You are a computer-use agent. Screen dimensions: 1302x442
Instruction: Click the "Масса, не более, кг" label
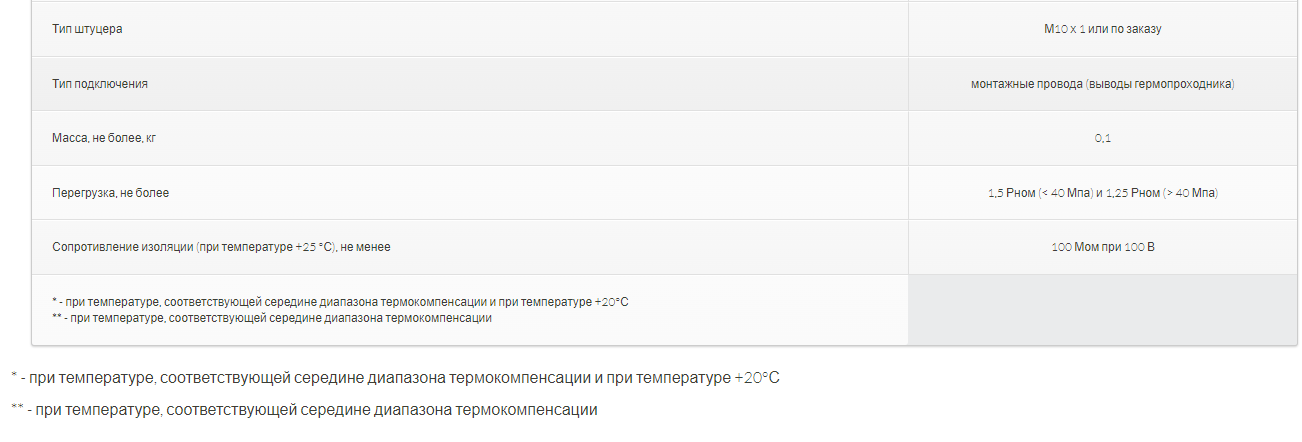point(104,138)
